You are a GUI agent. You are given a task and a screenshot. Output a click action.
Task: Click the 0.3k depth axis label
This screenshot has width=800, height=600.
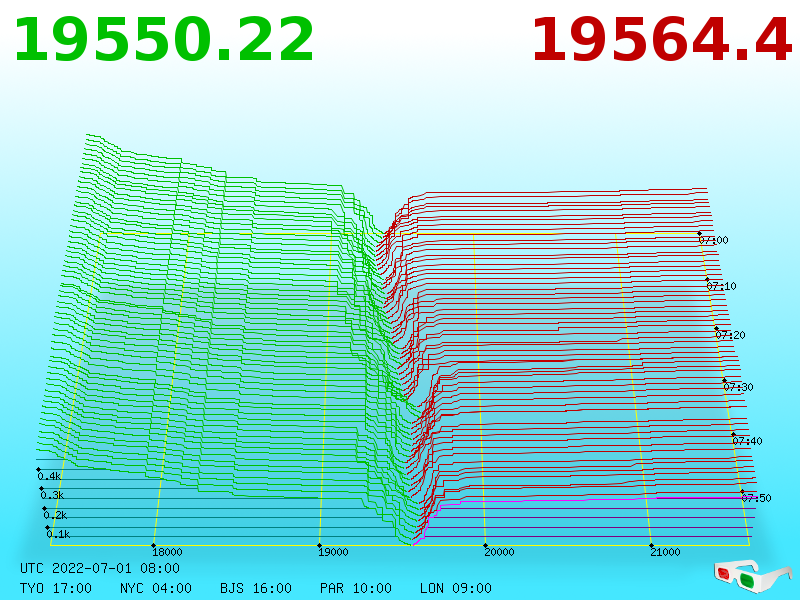(53, 495)
